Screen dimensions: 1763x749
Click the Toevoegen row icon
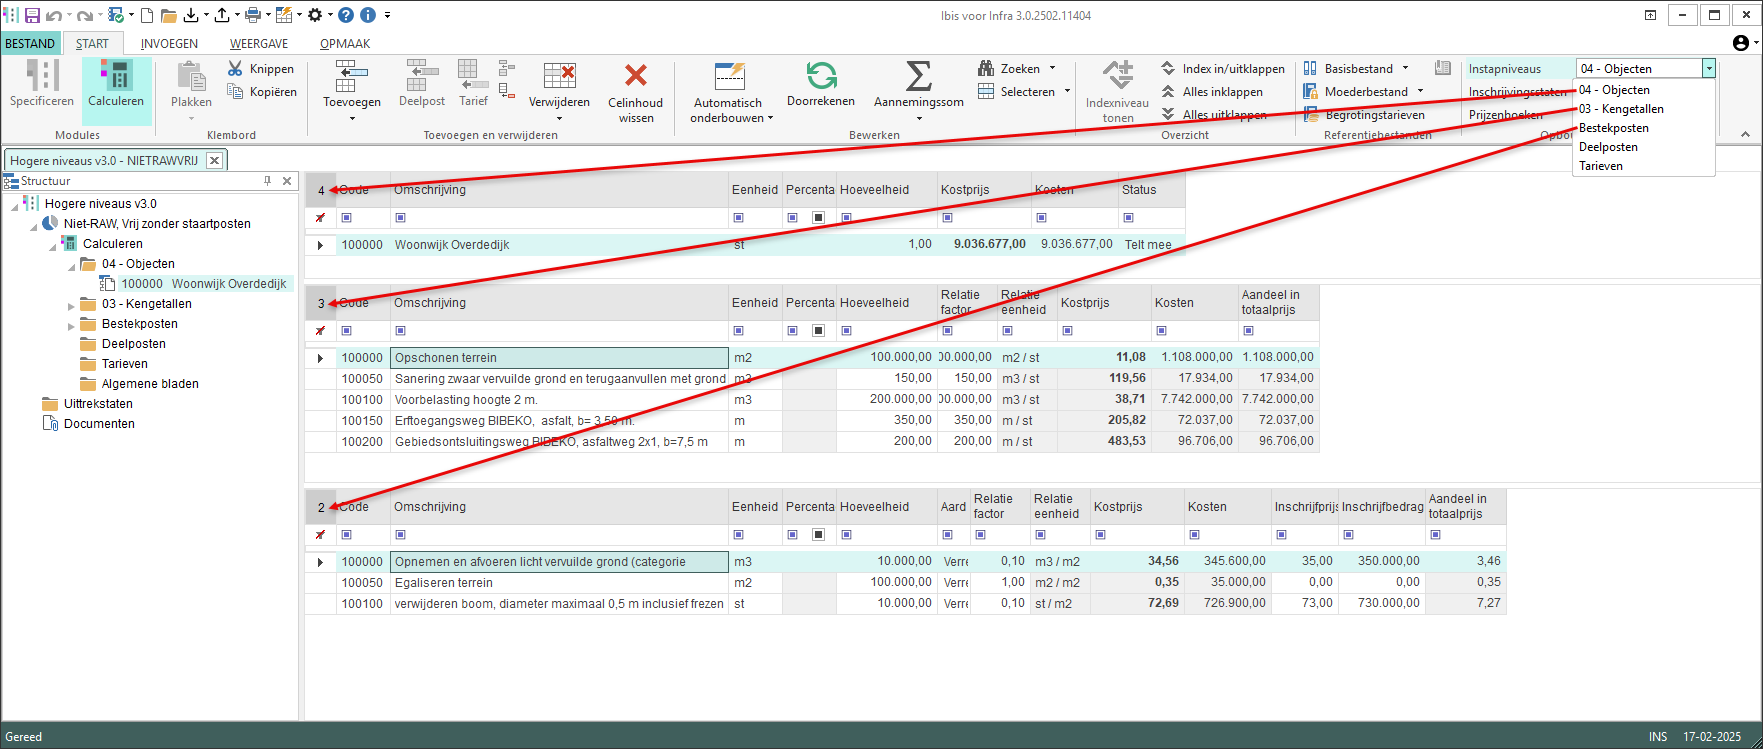[x=351, y=83]
